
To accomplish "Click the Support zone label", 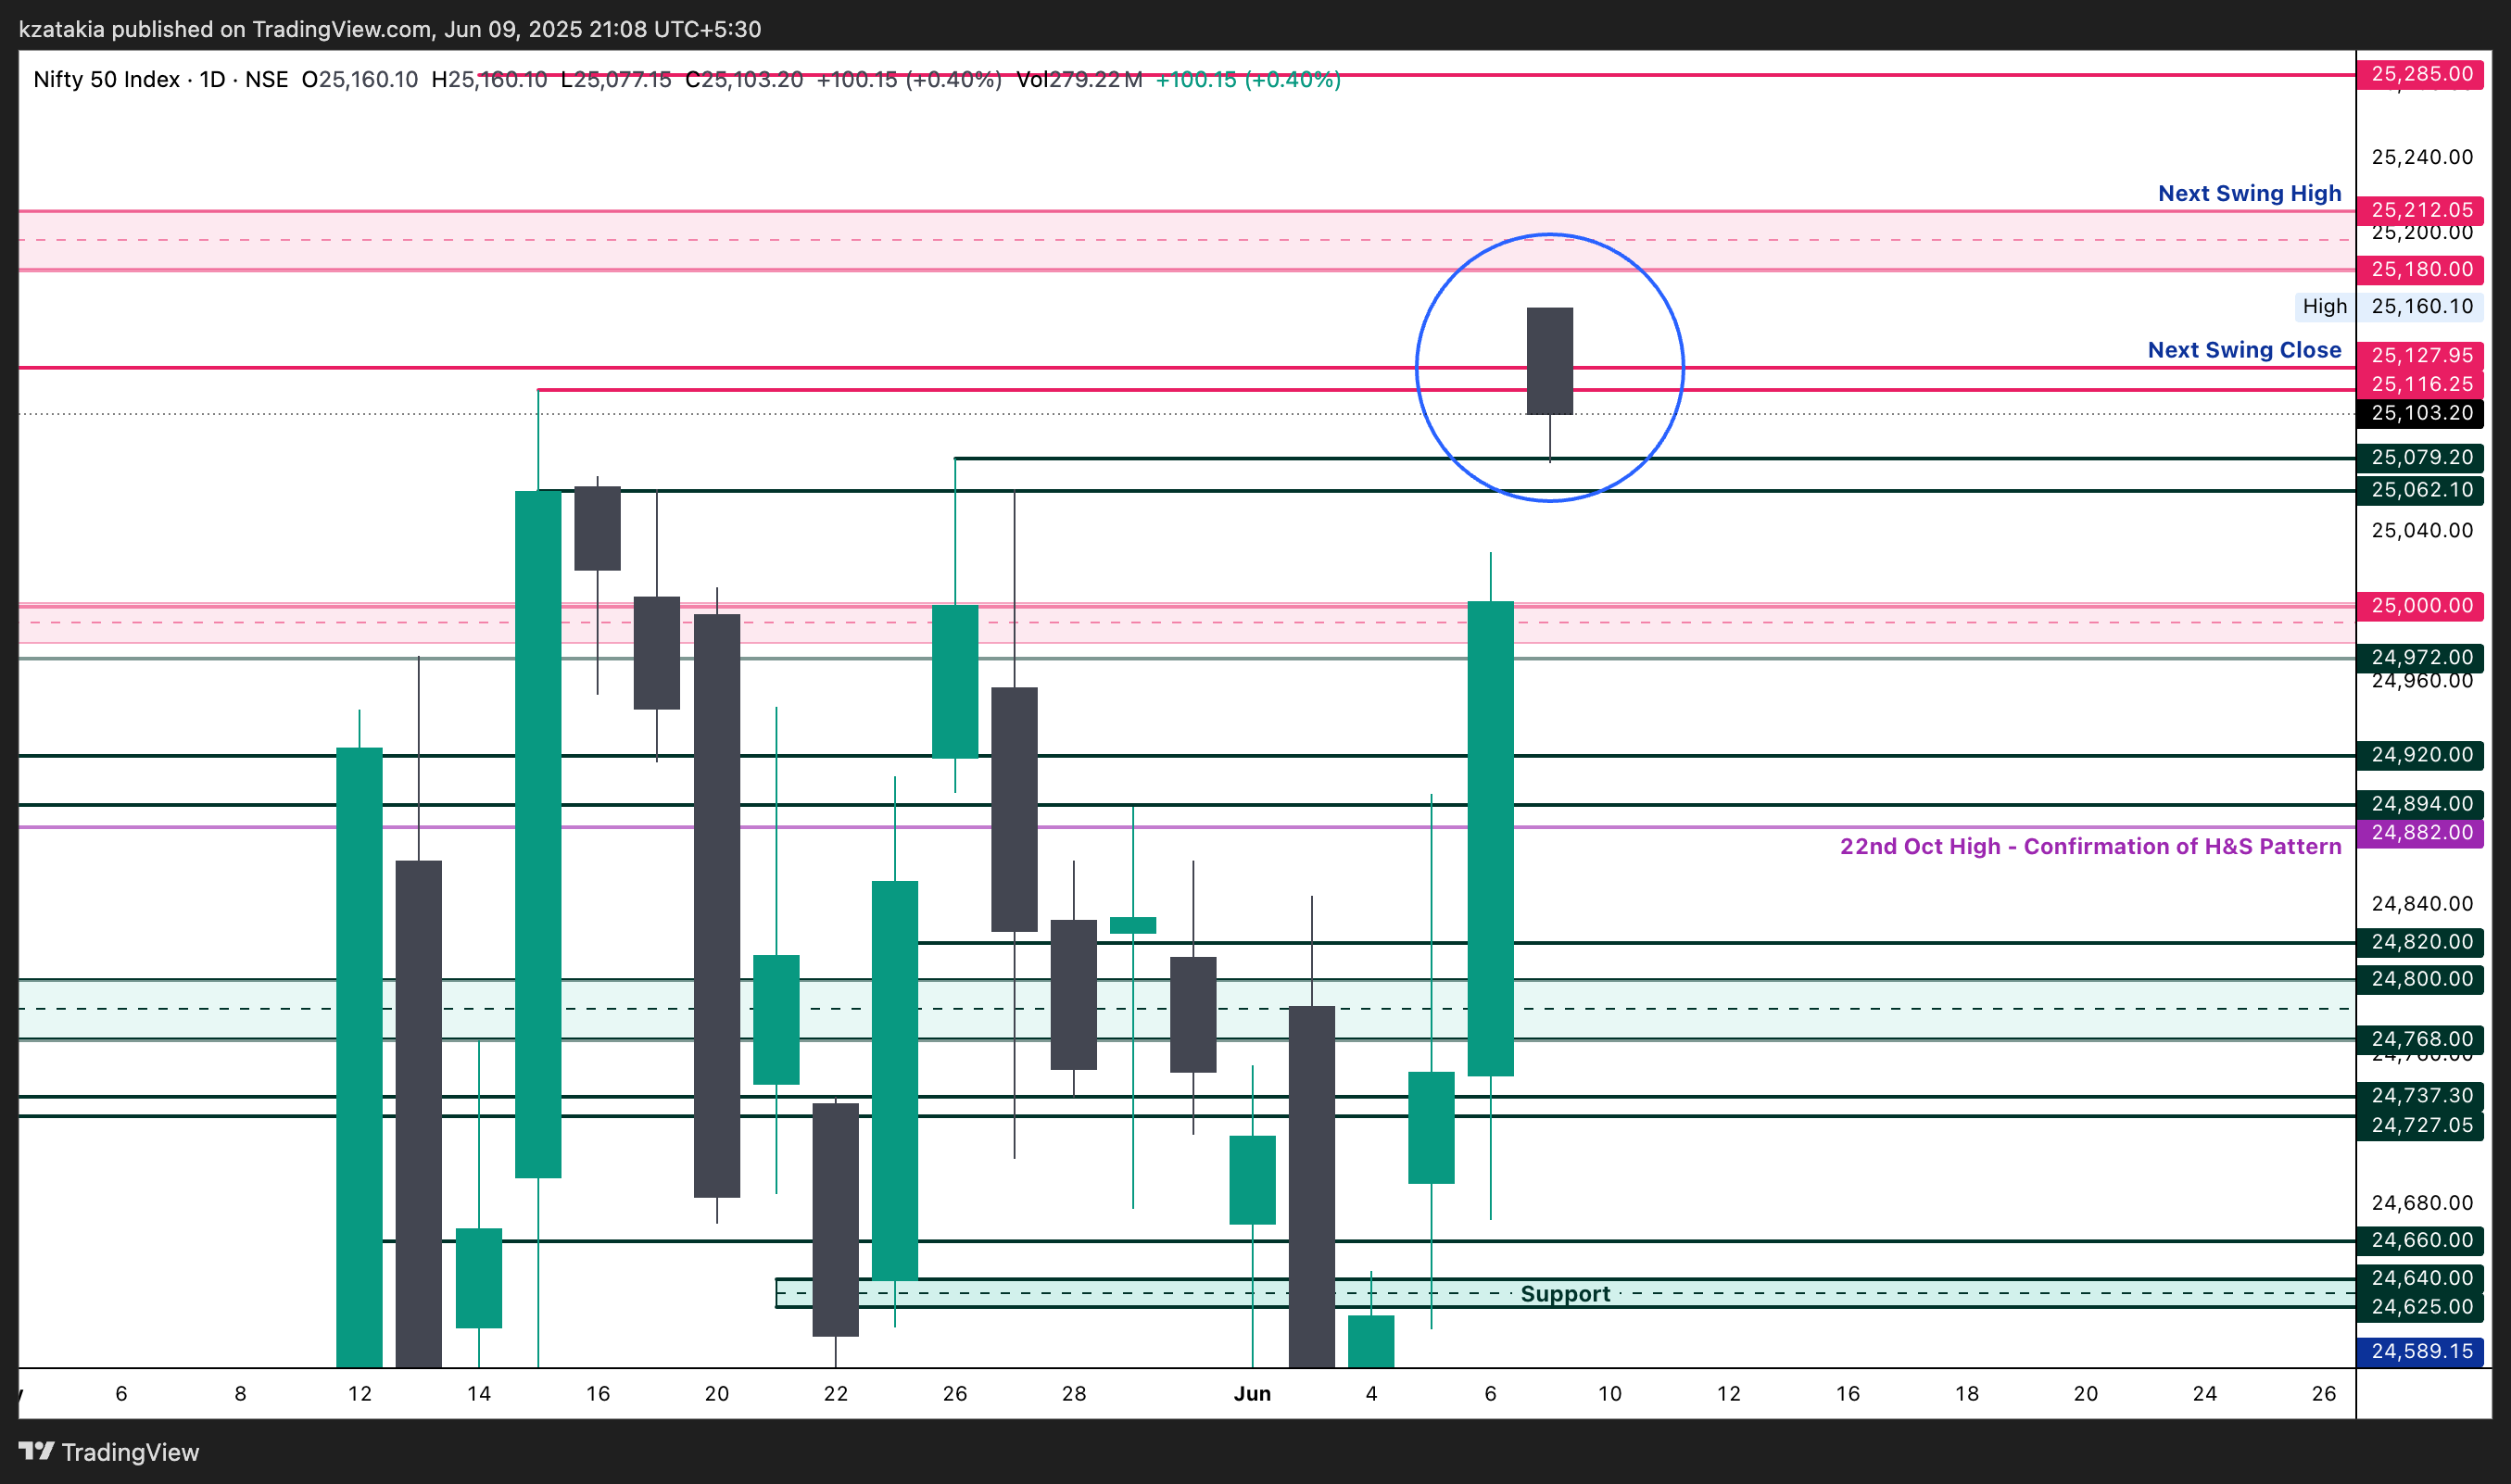I will point(1565,1294).
